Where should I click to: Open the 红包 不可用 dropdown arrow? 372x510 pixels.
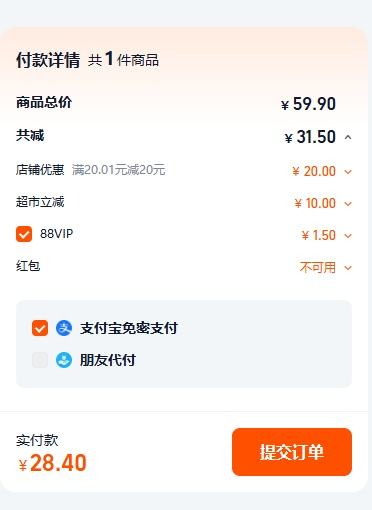coord(348,268)
